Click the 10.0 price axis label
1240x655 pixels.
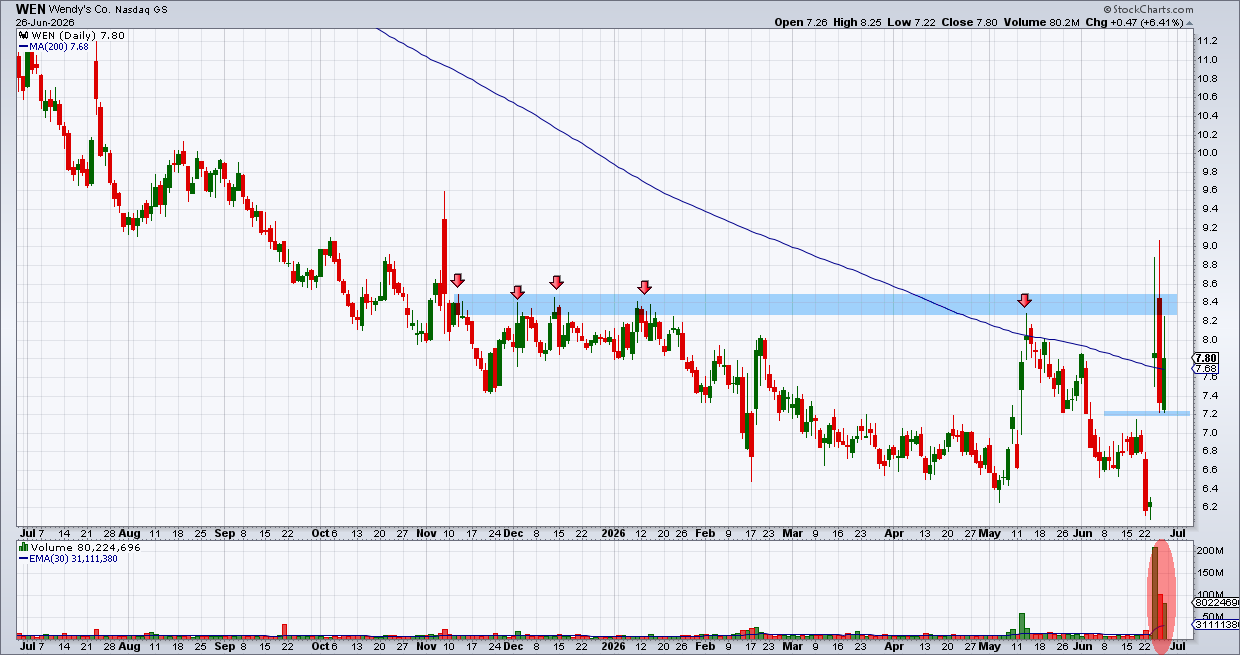pyautogui.click(x=1207, y=153)
